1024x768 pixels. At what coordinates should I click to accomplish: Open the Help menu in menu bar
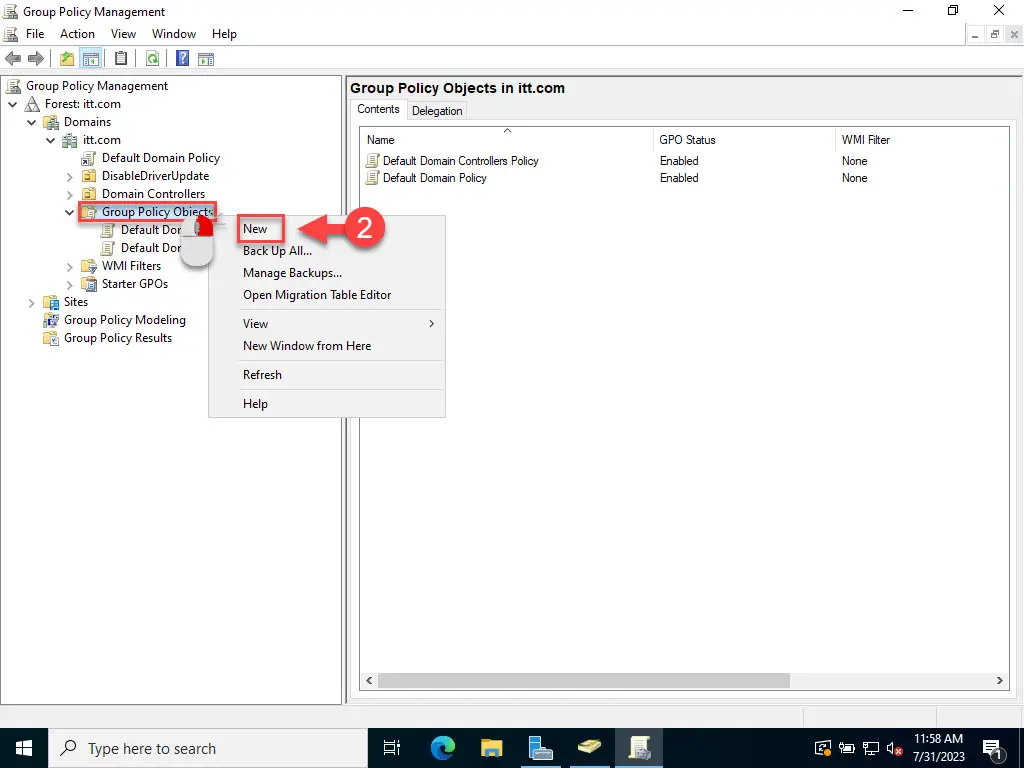[x=224, y=34]
